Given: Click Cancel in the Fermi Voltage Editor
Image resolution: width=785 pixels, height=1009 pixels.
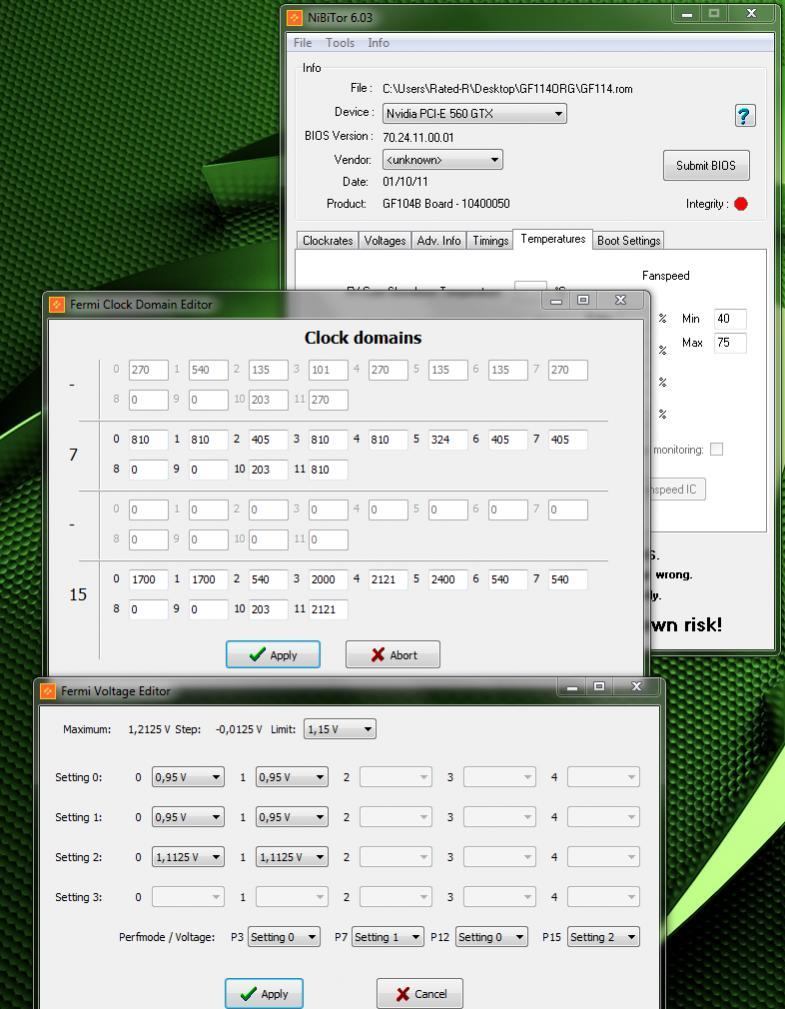Looking at the screenshot, I should coord(420,994).
